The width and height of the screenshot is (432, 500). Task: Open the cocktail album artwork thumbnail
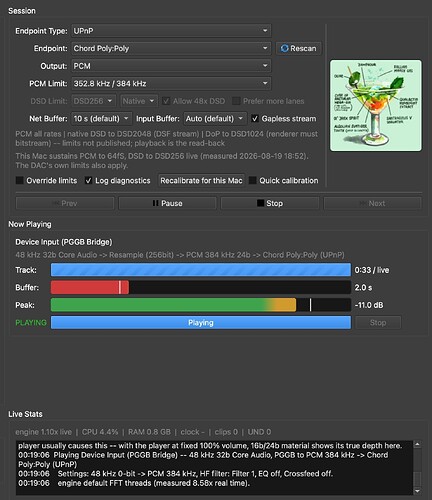point(376,105)
